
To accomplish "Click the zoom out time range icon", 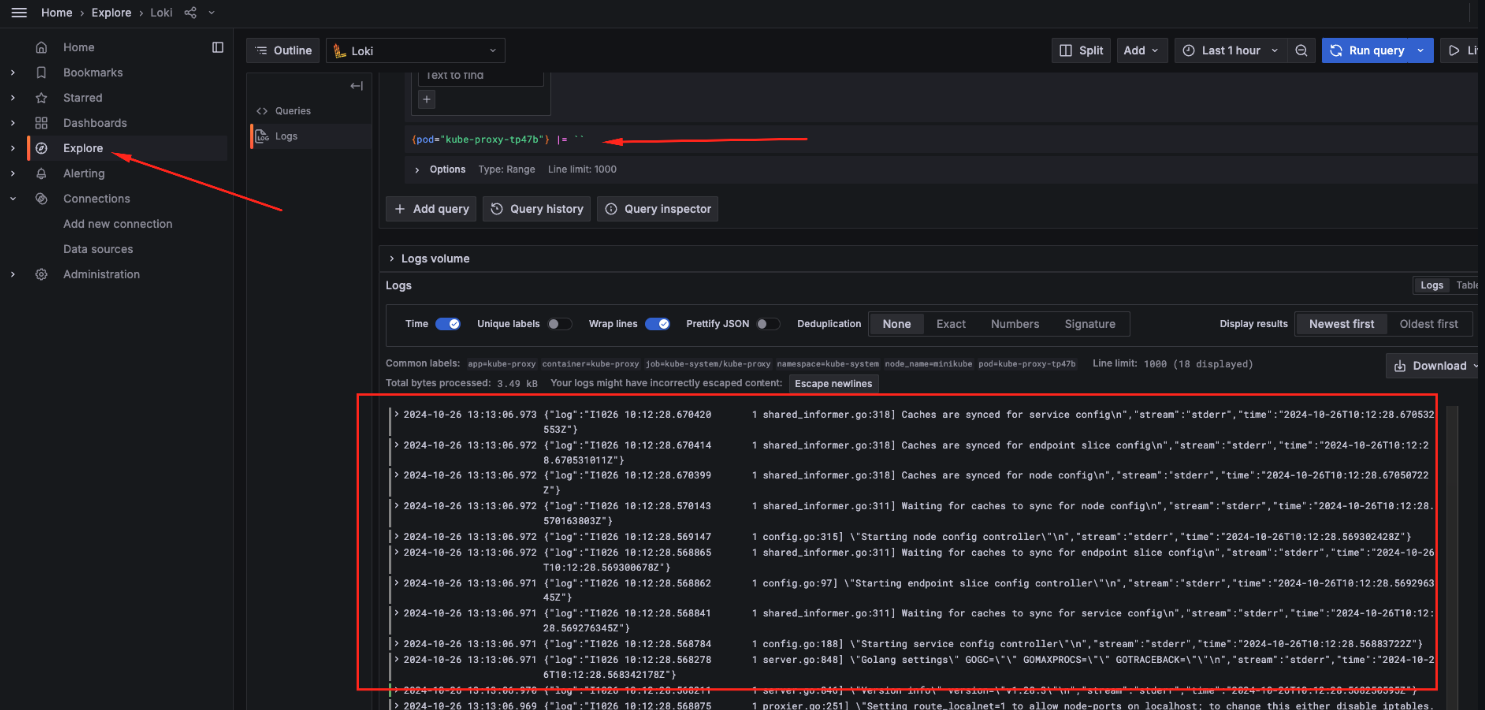I will tap(1301, 50).
